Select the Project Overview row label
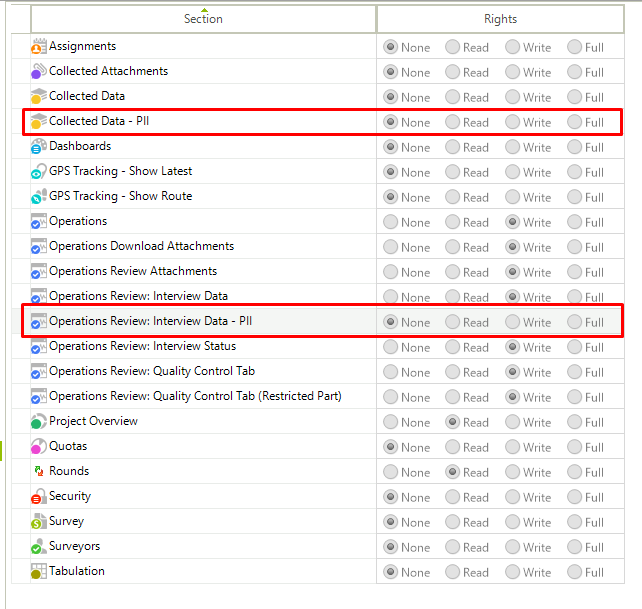 pos(93,421)
